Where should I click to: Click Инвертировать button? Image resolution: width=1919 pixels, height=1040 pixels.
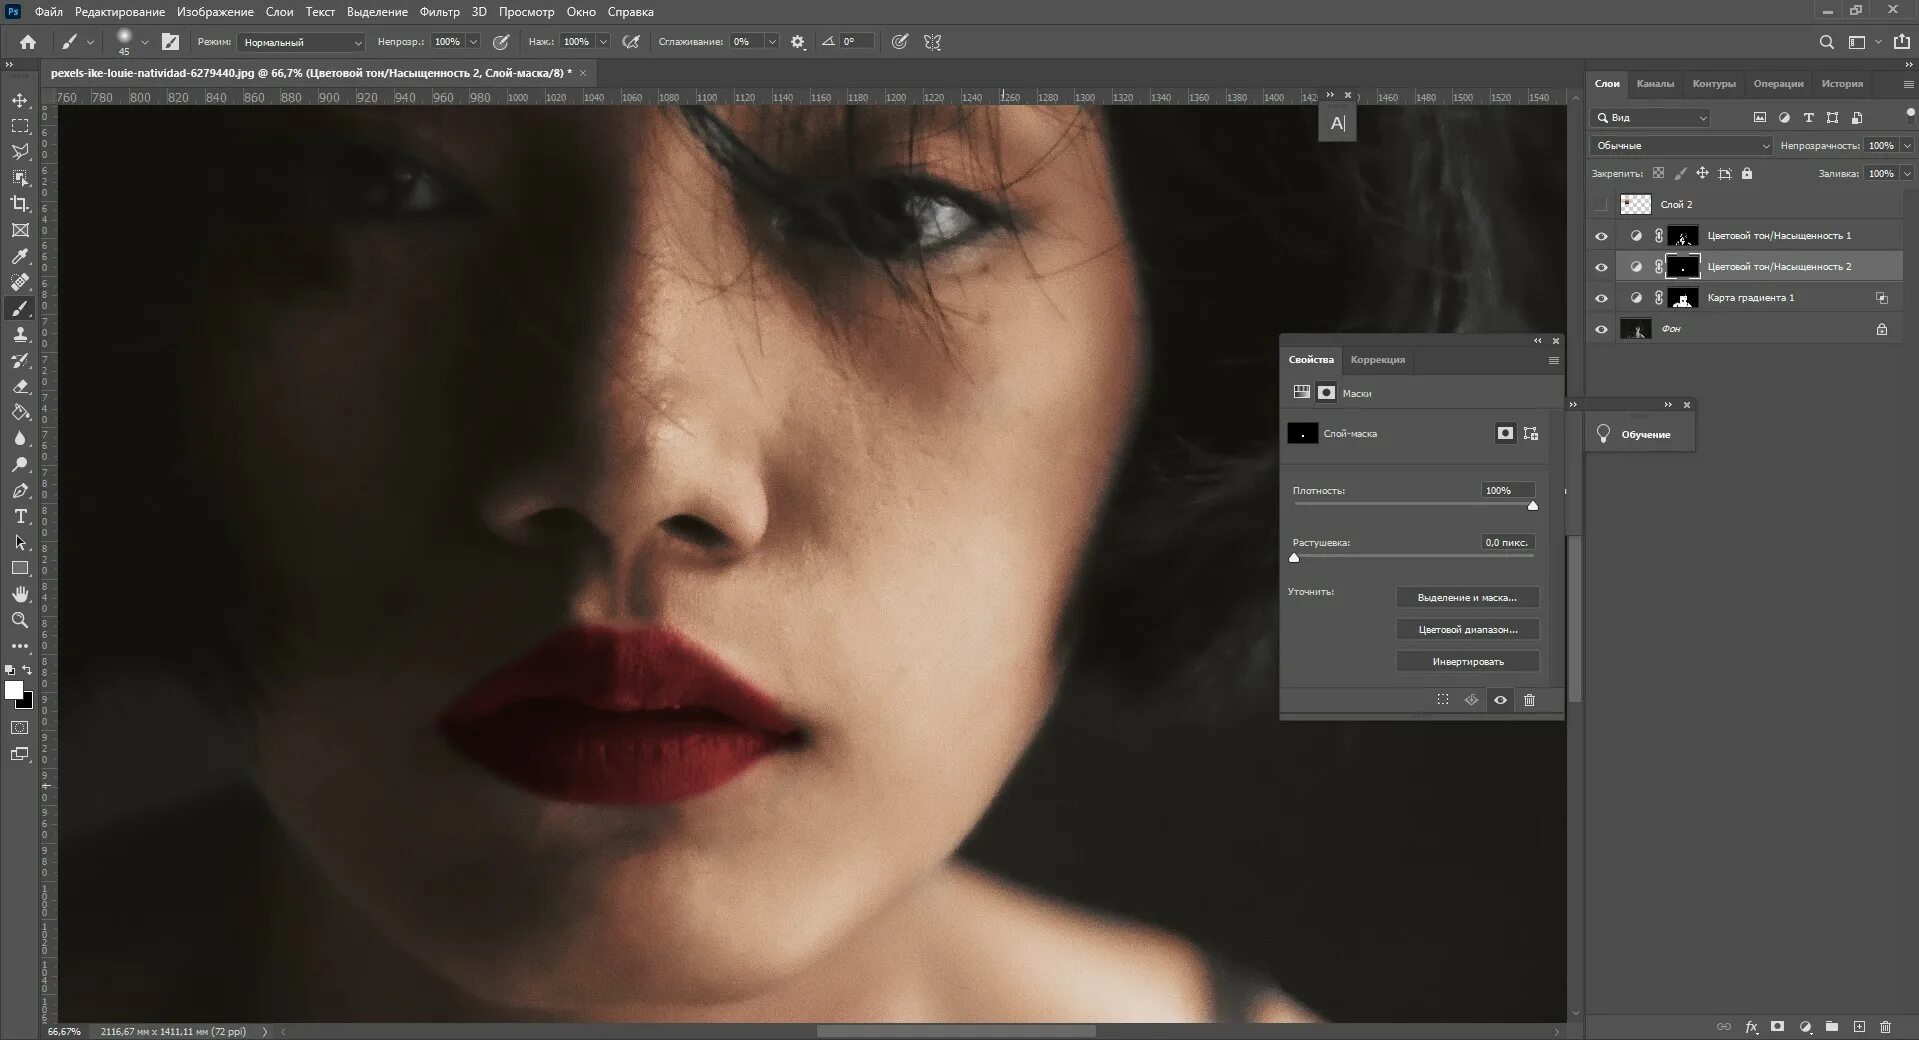(x=1467, y=662)
